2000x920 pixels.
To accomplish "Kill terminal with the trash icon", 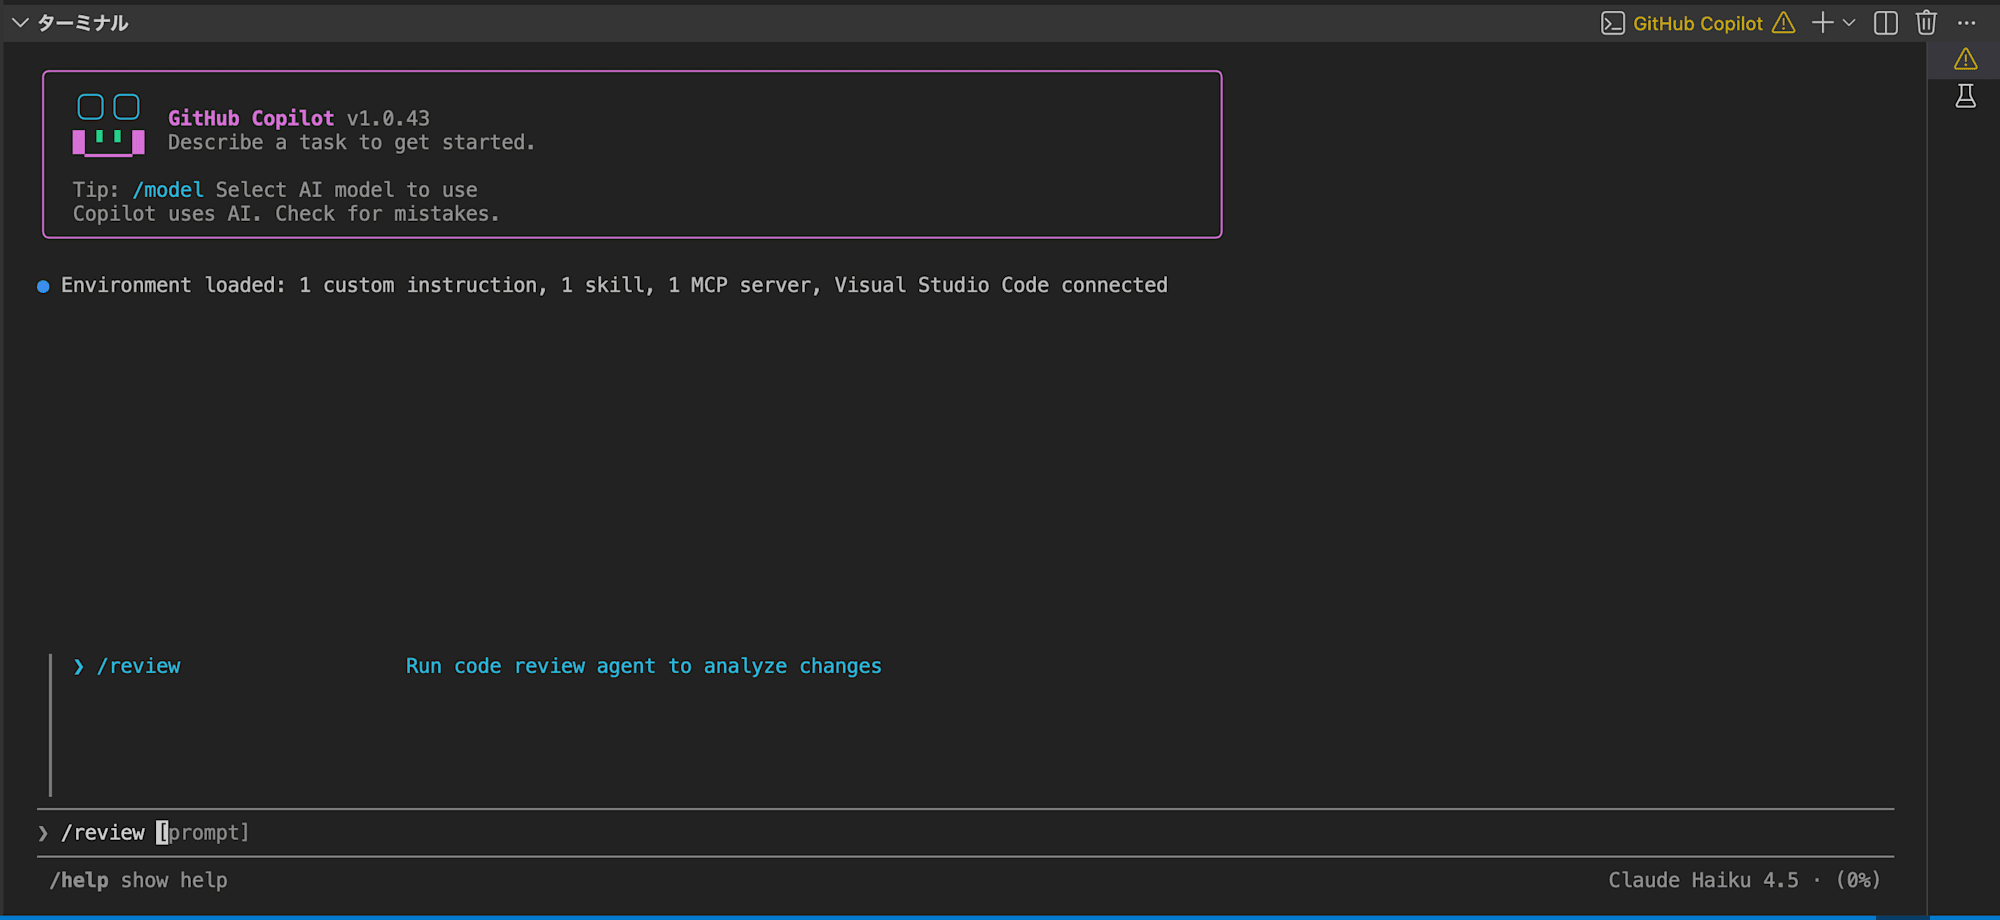I will click(x=1926, y=23).
